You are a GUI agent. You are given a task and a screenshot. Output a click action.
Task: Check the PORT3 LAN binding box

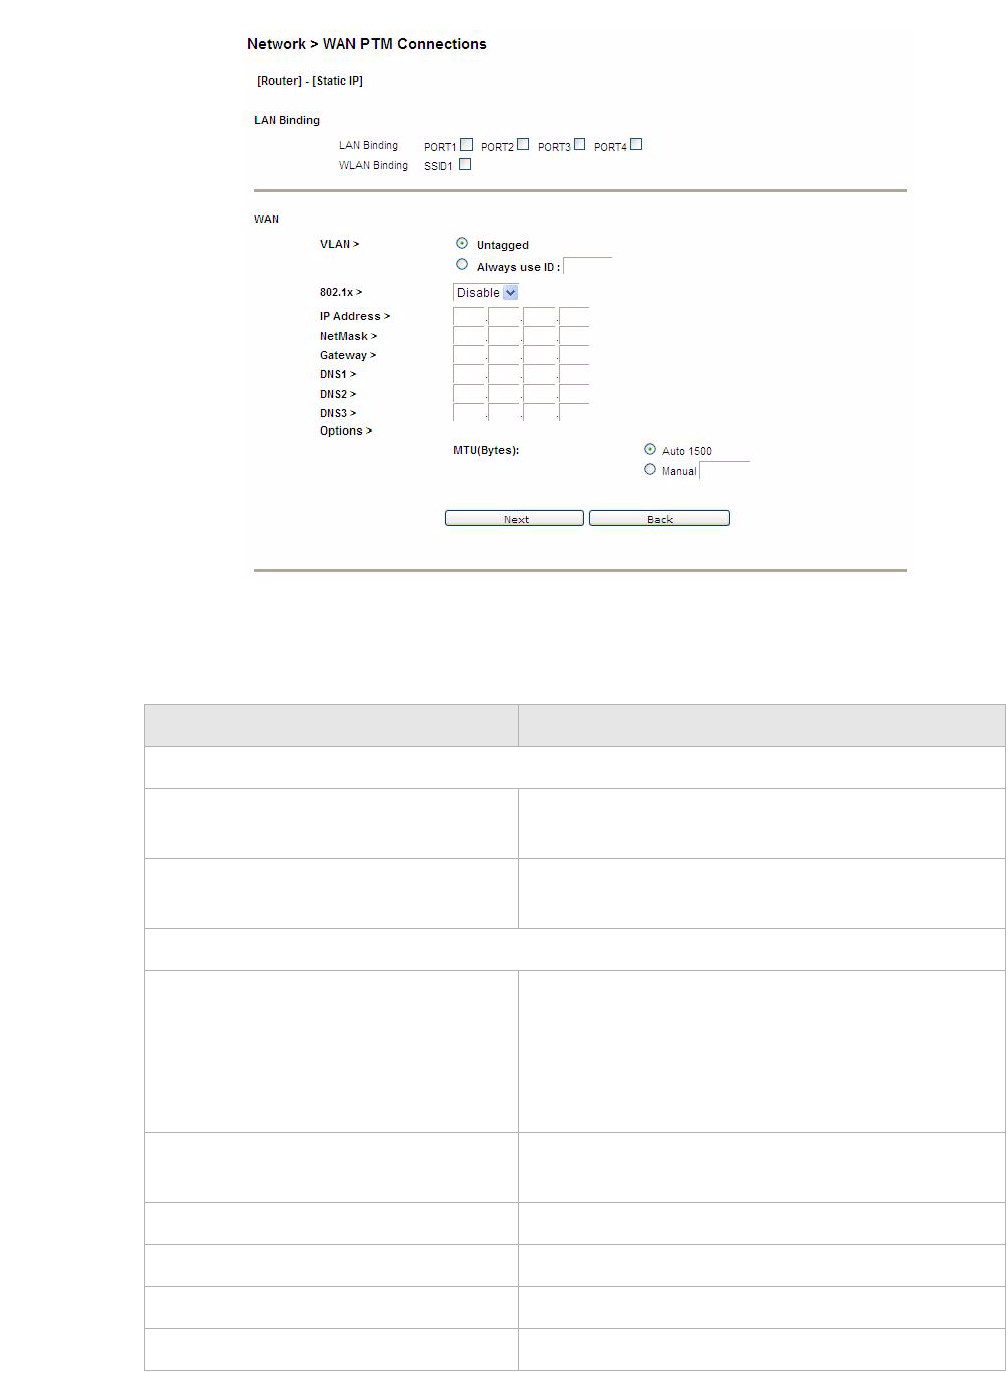(579, 145)
